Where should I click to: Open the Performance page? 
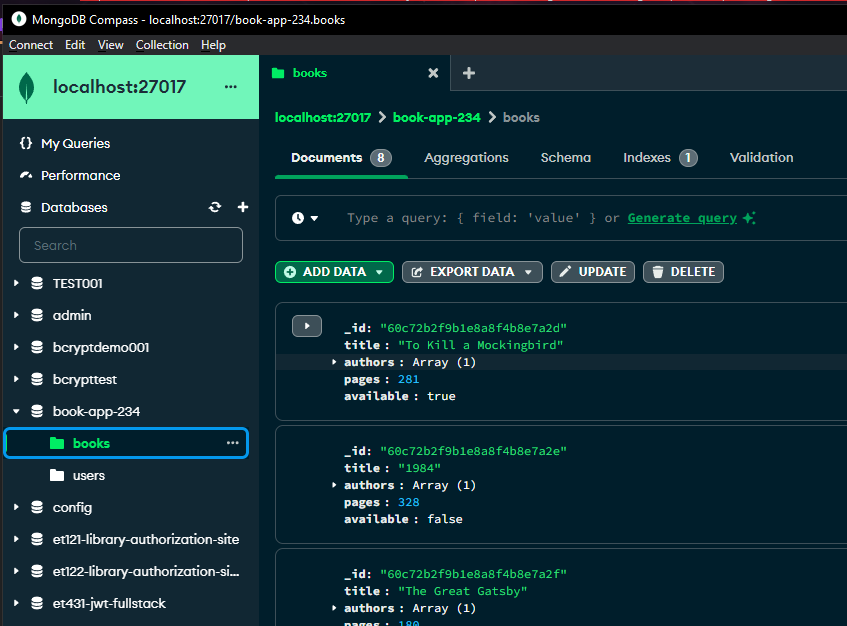point(80,175)
